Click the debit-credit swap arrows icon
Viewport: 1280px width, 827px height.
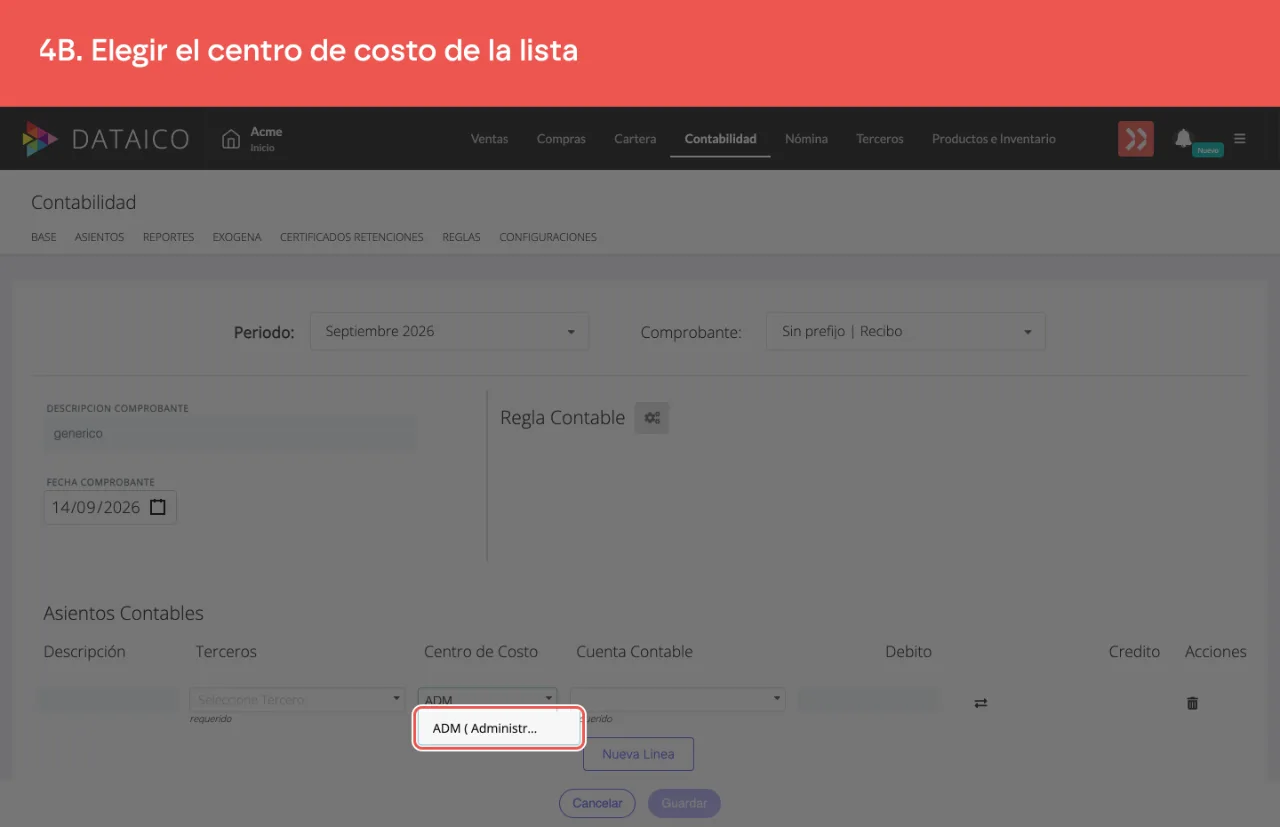pyautogui.click(x=981, y=703)
